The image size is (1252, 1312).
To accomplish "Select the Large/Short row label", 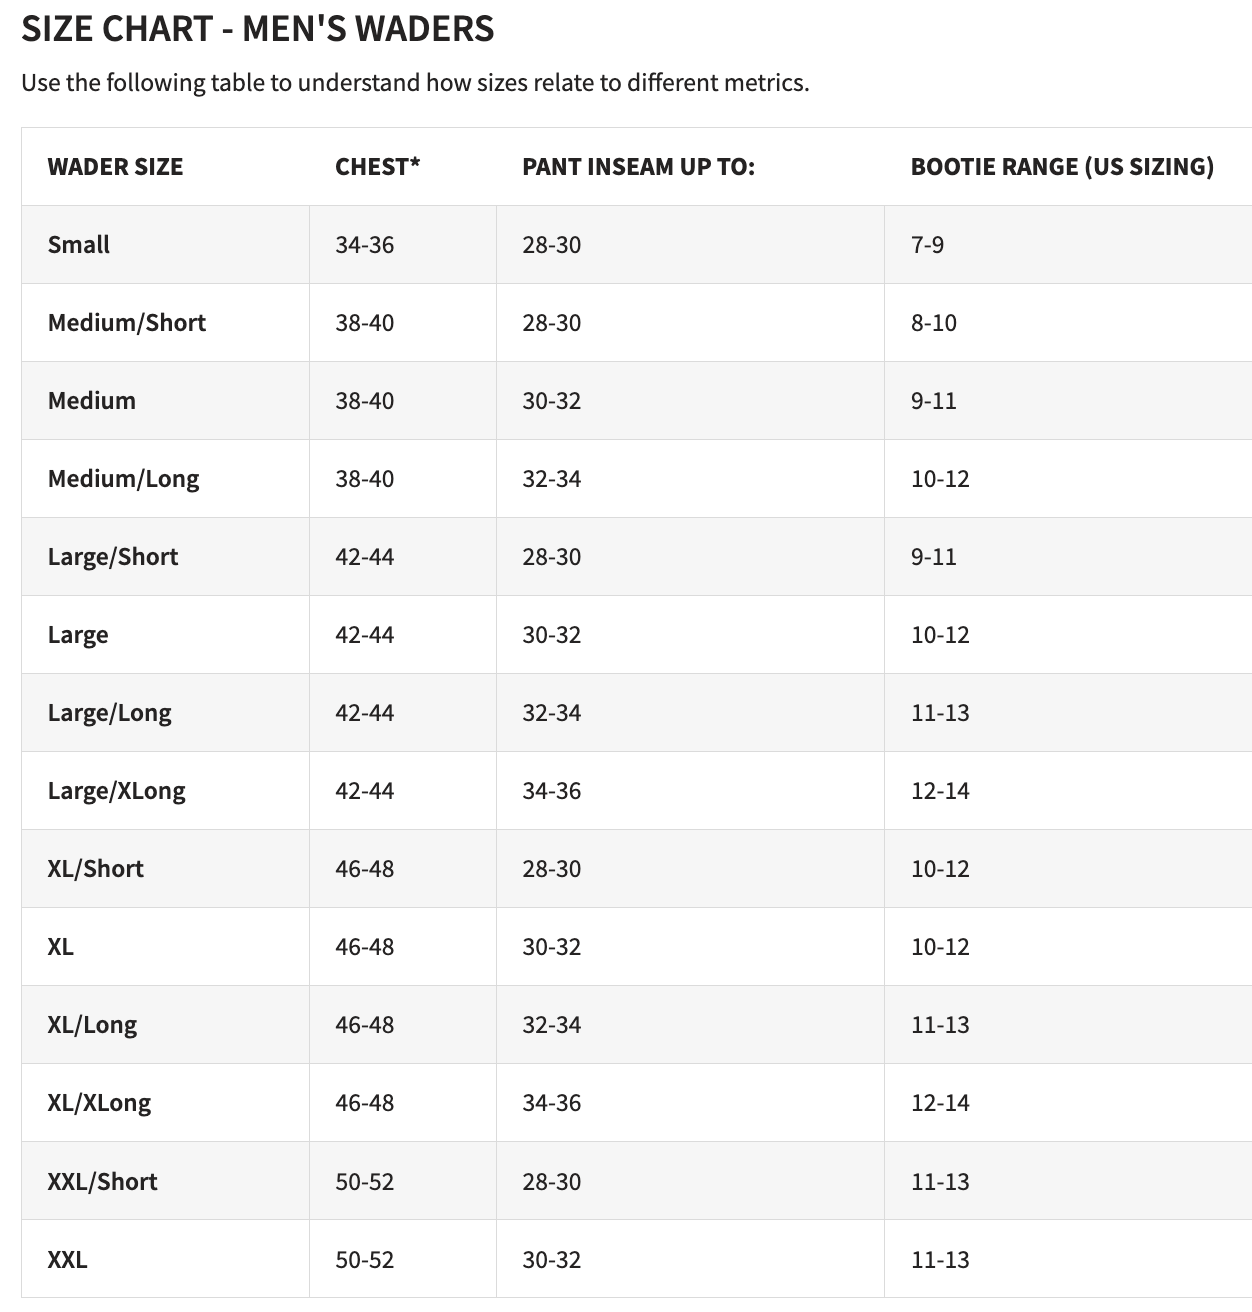I will (112, 557).
